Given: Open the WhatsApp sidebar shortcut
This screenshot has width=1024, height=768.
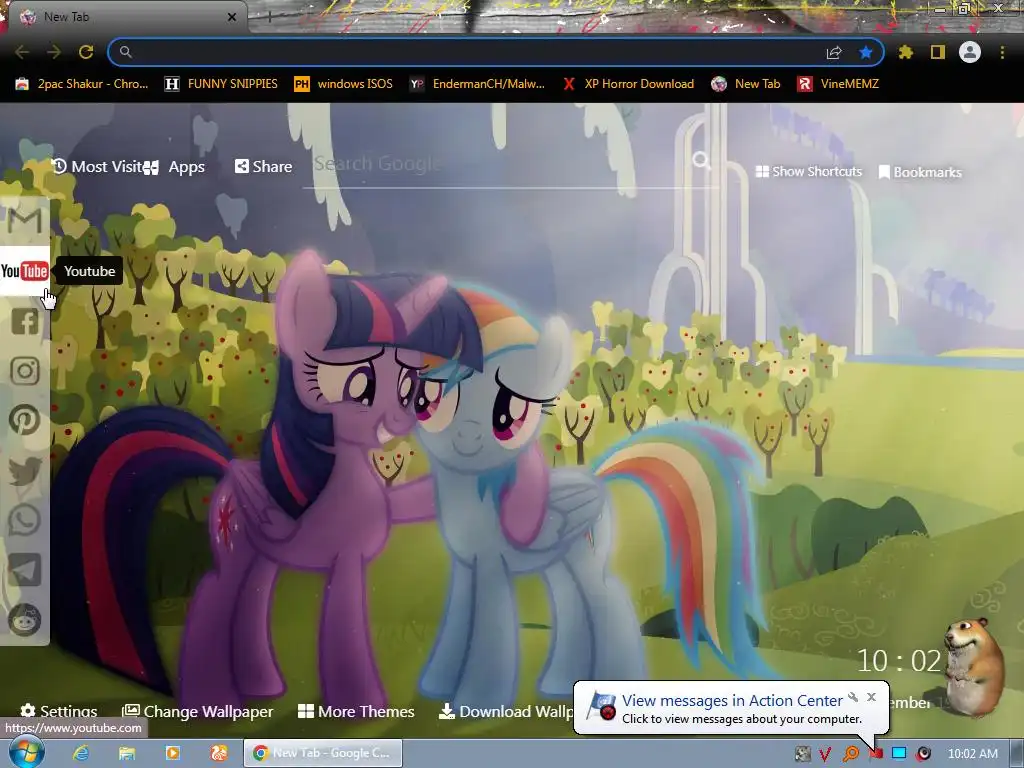Looking at the screenshot, I should pyautogui.click(x=25, y=520).
